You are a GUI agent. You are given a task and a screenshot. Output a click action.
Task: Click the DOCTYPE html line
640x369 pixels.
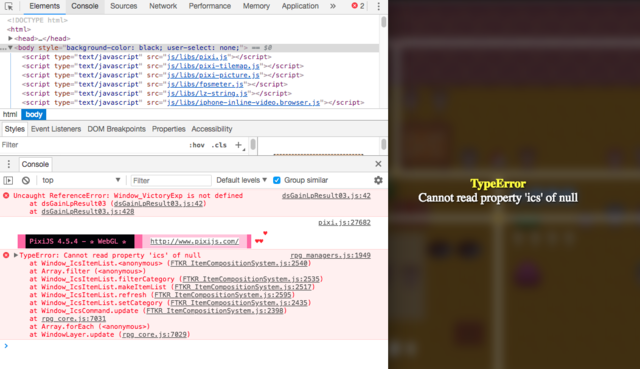coord(37,20)
